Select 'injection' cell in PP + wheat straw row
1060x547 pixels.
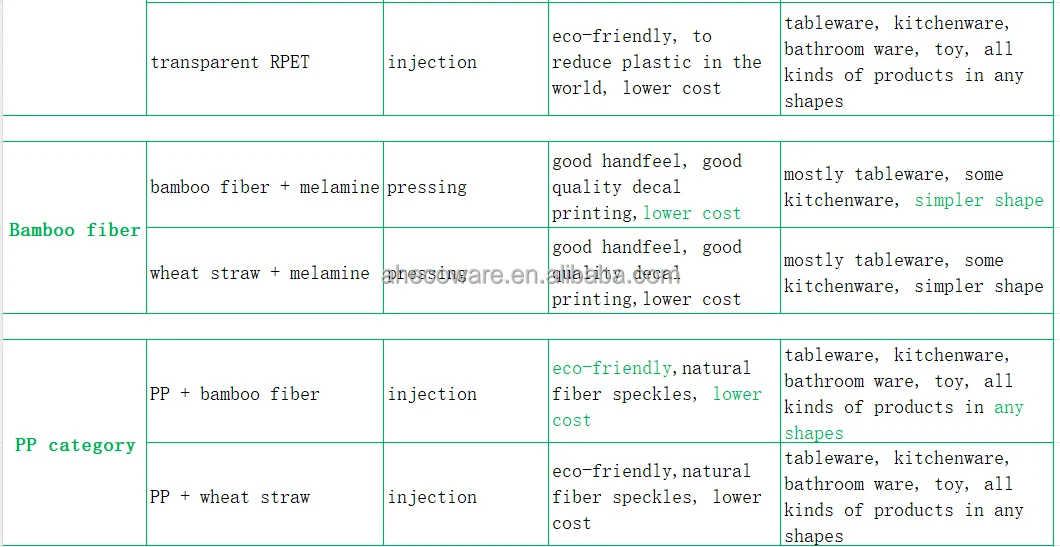click(x=466, y=494)
